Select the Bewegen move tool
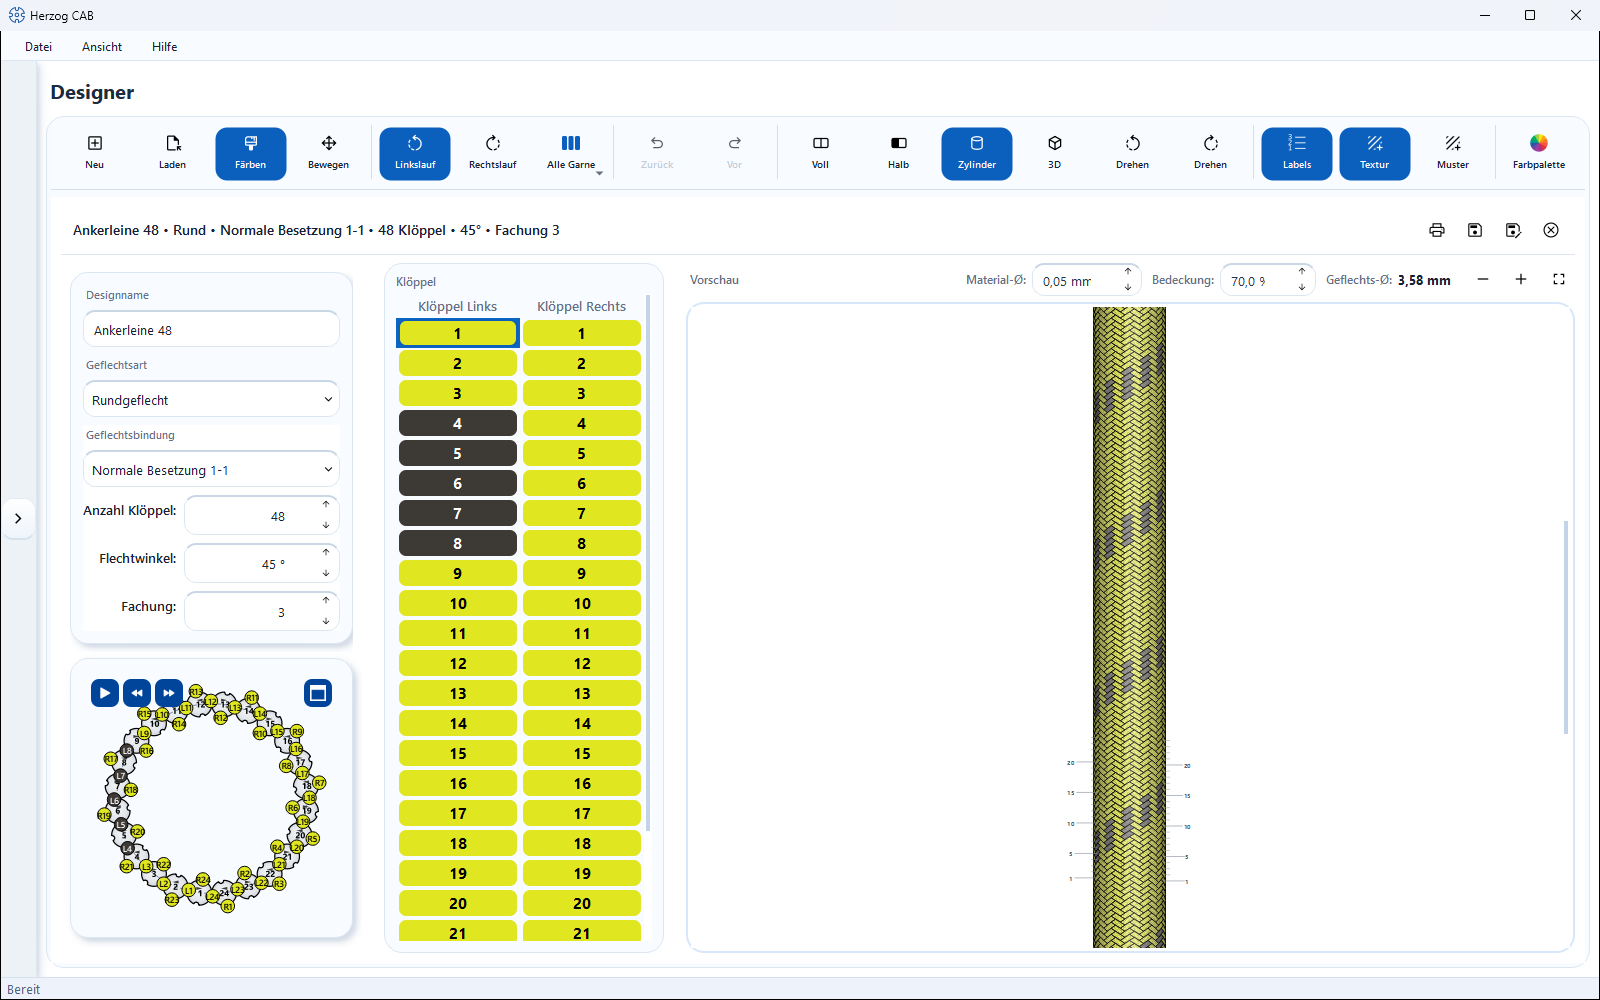The width and height of the screenshot is (1600, 1000). tap(329, 153)
